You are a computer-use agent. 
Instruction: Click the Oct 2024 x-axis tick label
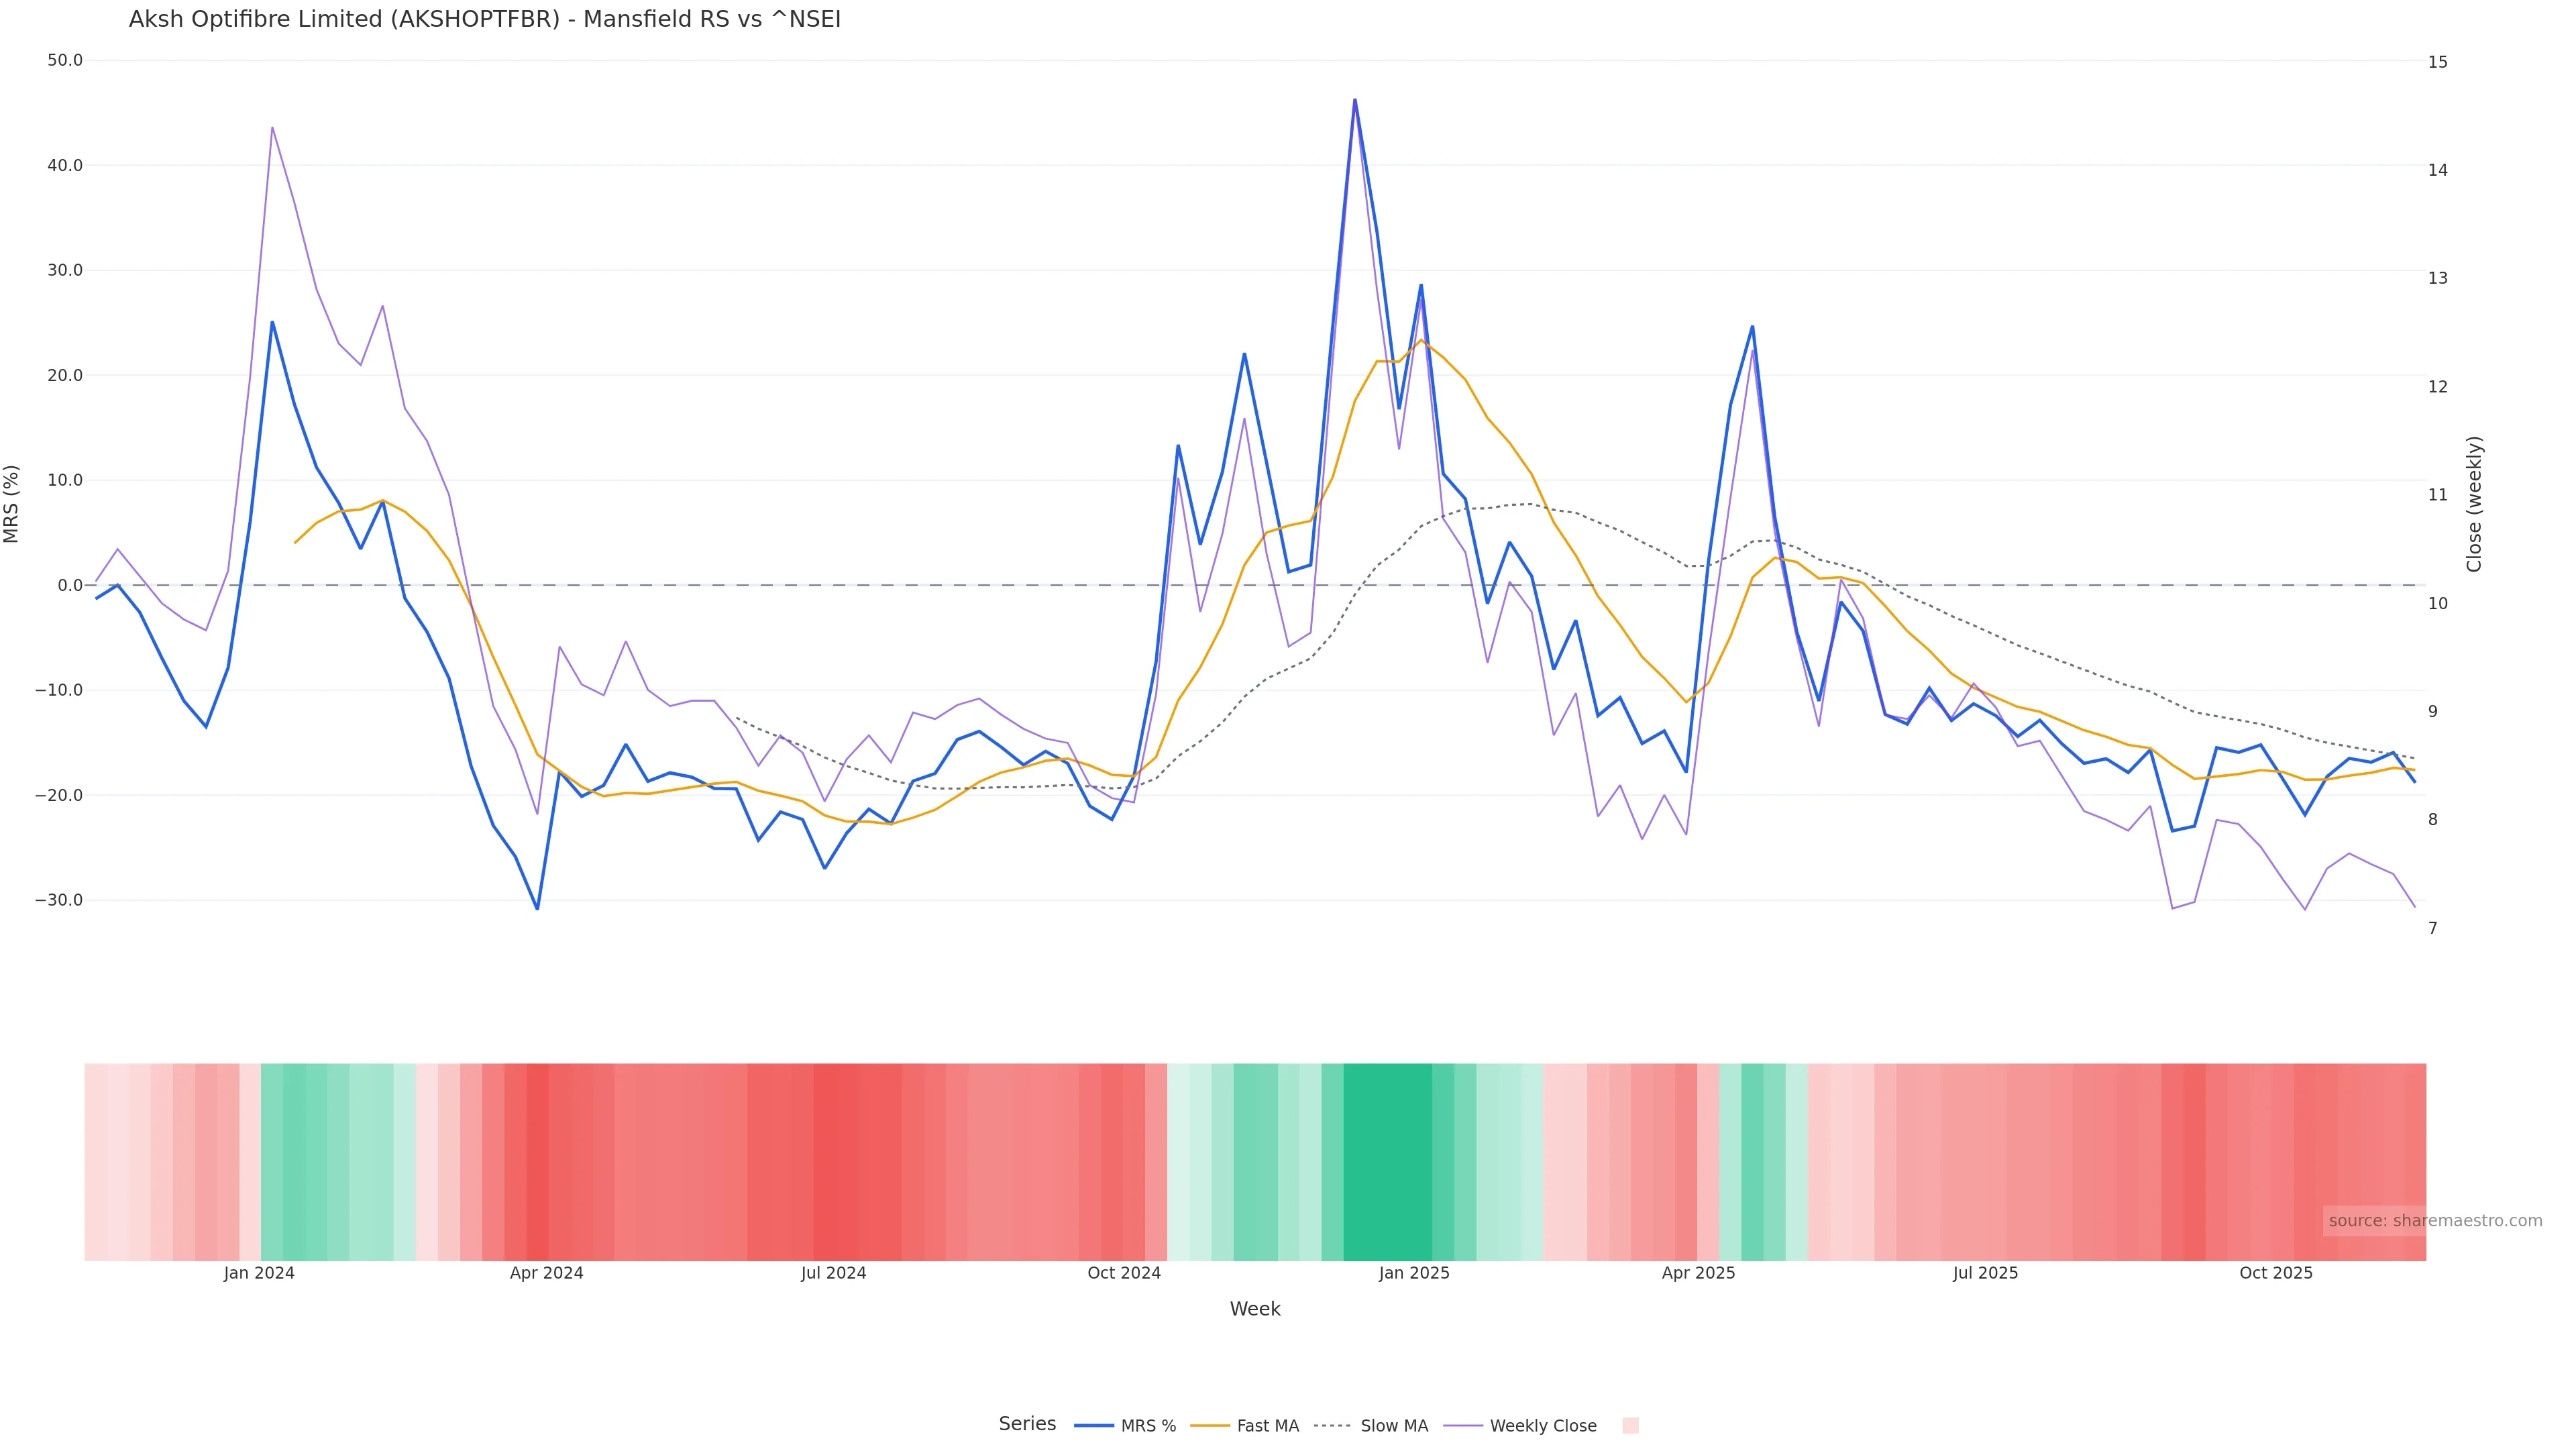(1124, 1273)
